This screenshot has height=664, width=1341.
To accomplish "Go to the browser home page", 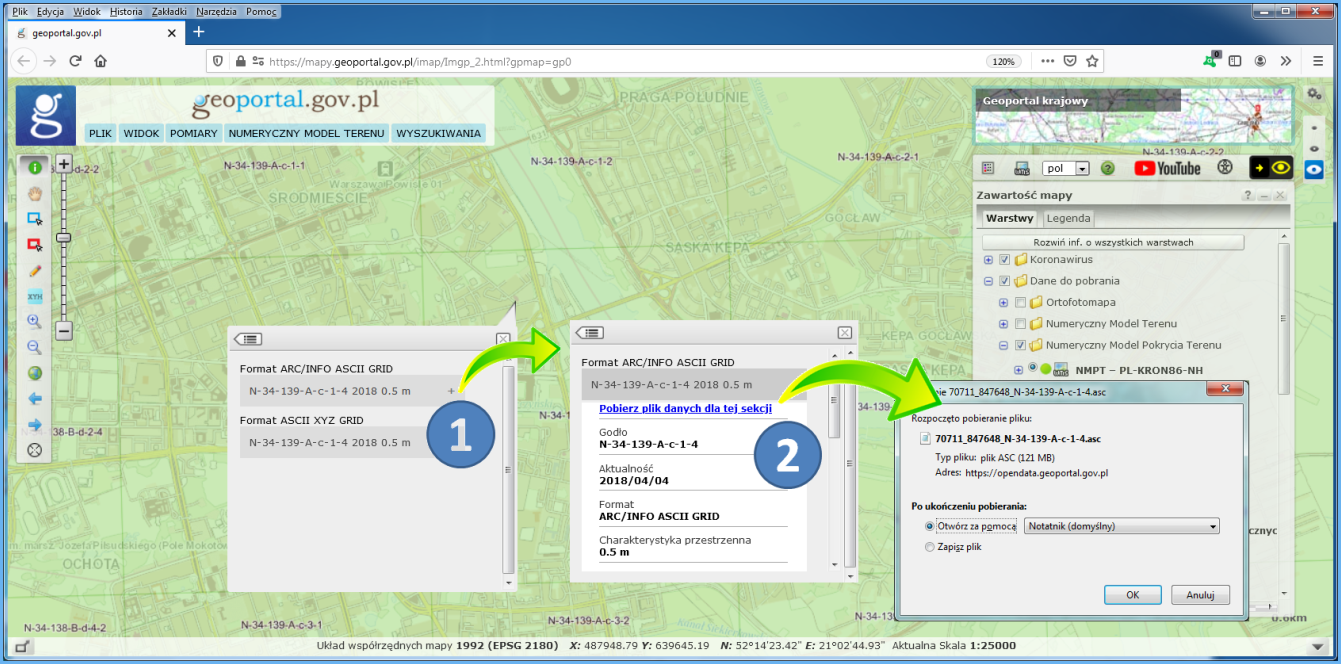I will coord(100,61).
